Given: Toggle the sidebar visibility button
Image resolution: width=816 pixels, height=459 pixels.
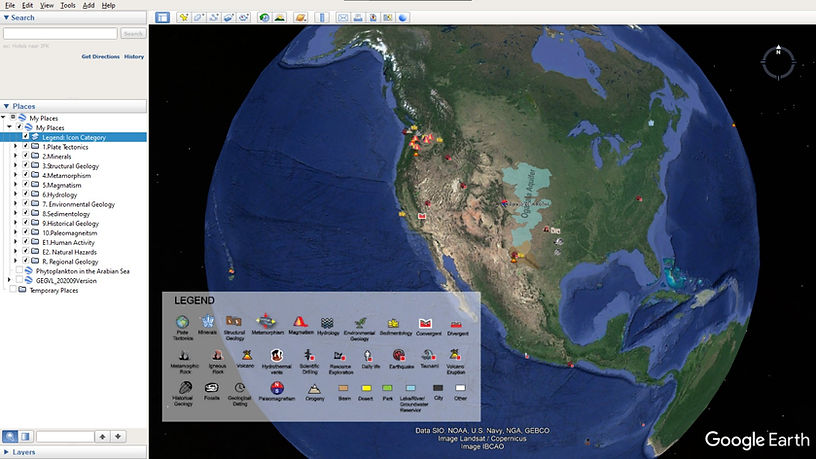Looking at the screenshot, I should tap(162, 17).
